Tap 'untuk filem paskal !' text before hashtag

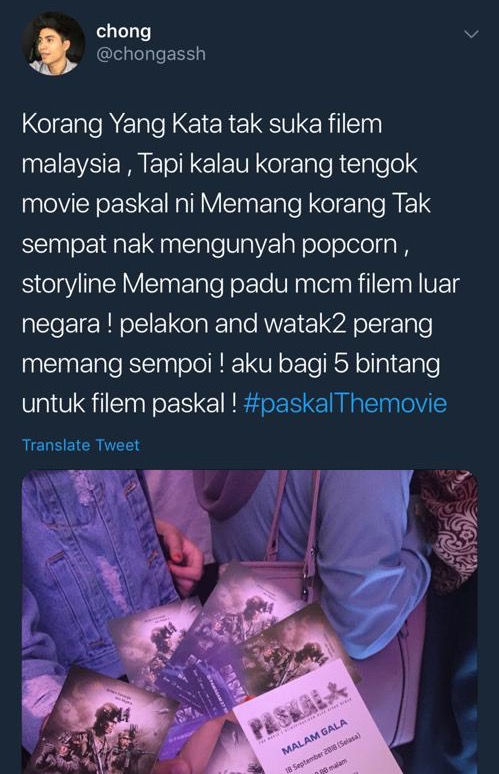(x=129, y=403)
